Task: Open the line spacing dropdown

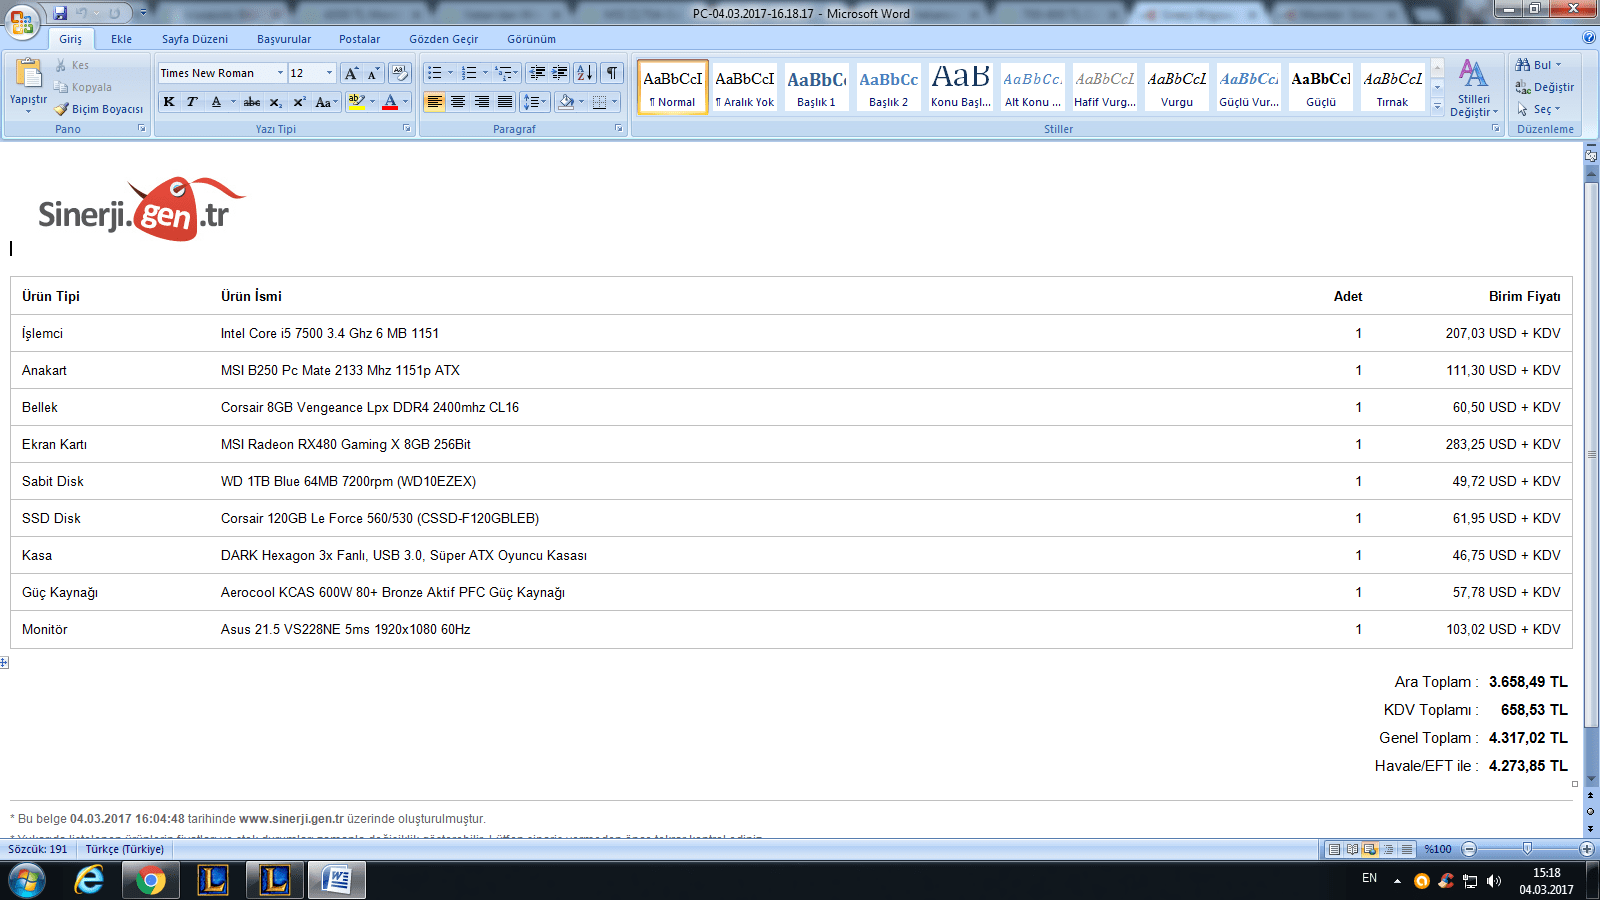Action: [x=536, y=102]
